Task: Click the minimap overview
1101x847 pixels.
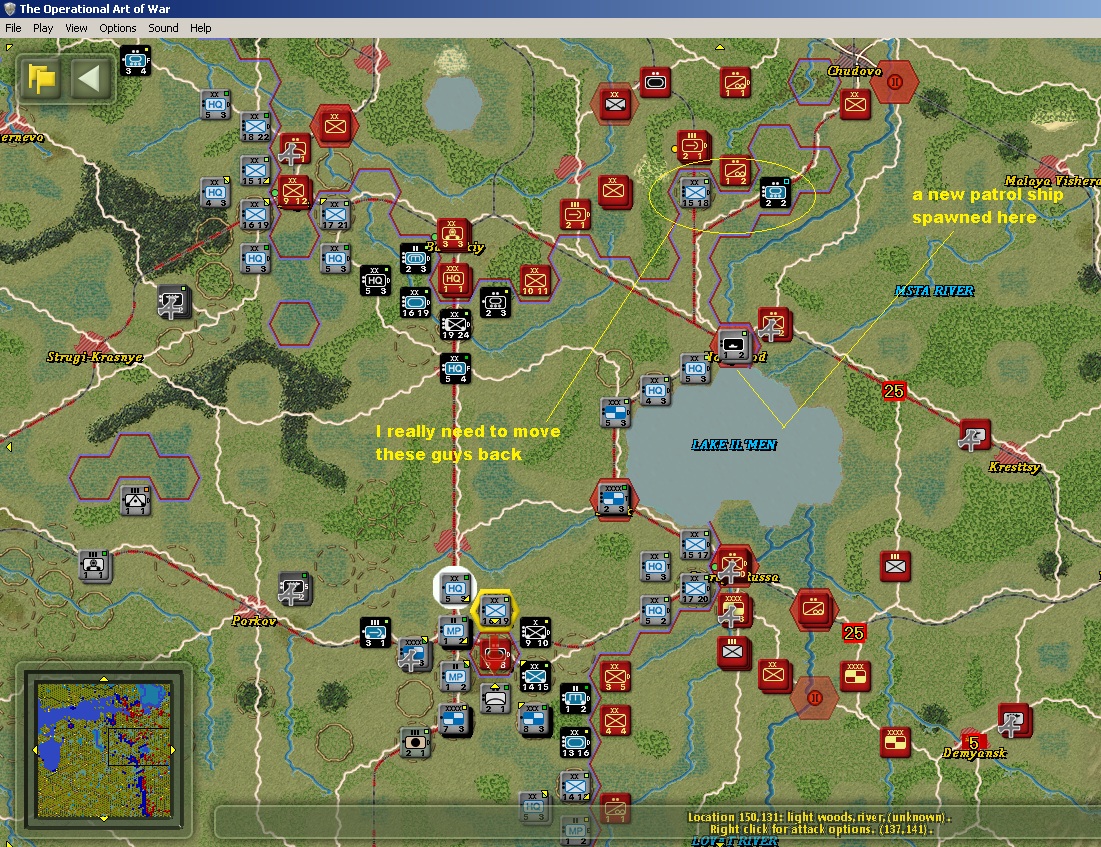Action: pyautogui.click(x=104, y=749)
